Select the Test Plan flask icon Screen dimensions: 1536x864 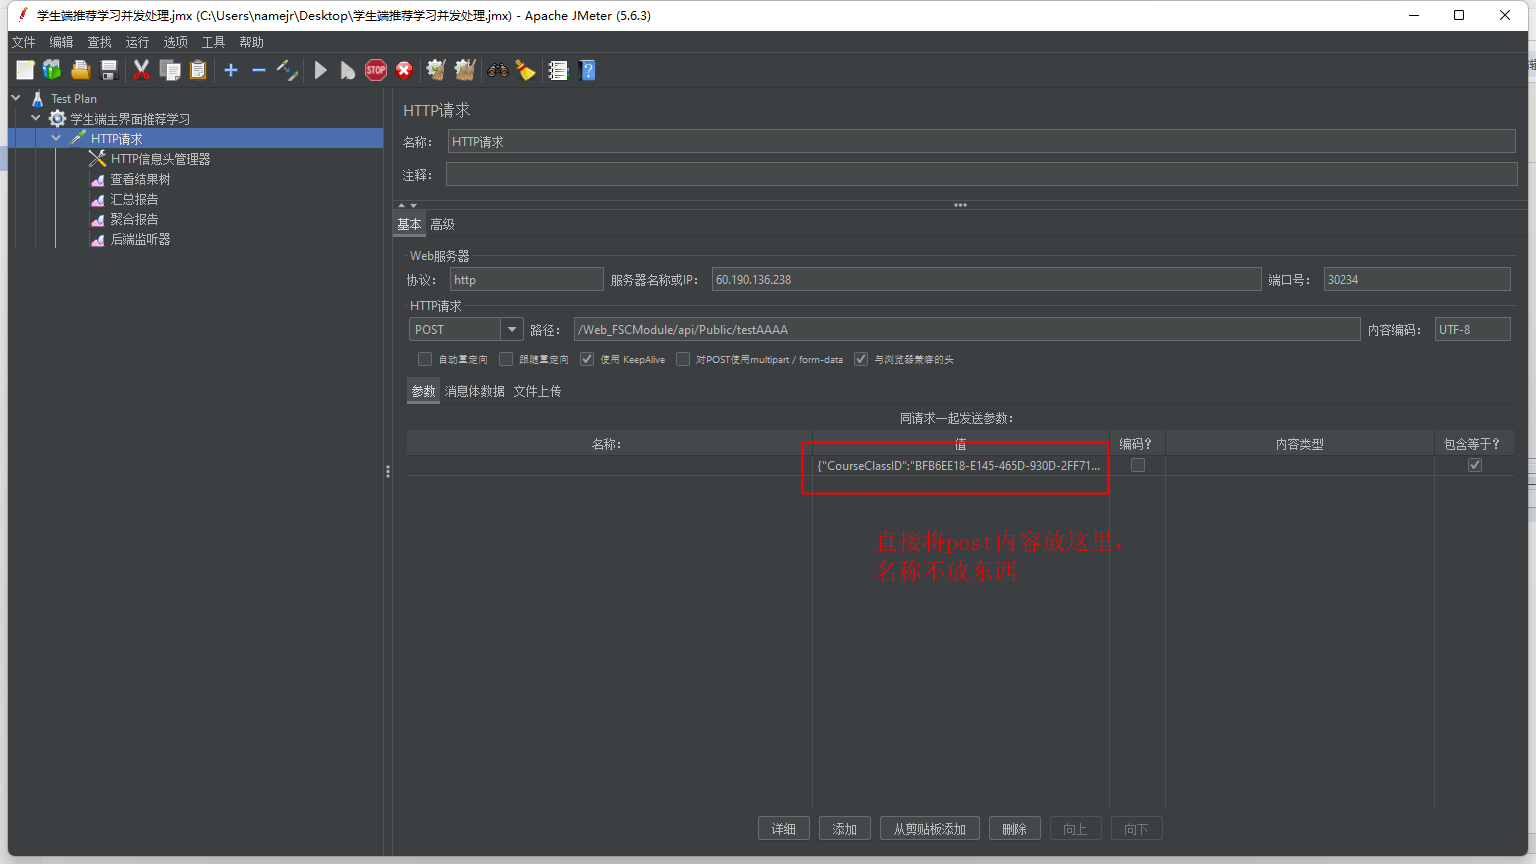tap(37, 98)
